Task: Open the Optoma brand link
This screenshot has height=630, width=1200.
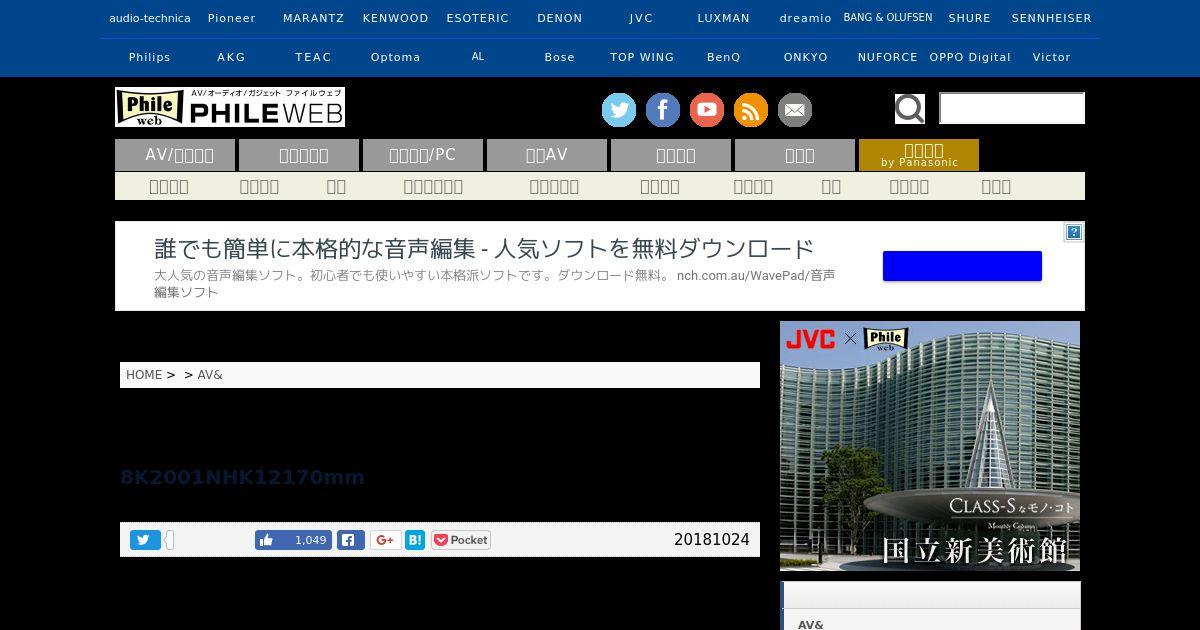Action: coord(396,57)
